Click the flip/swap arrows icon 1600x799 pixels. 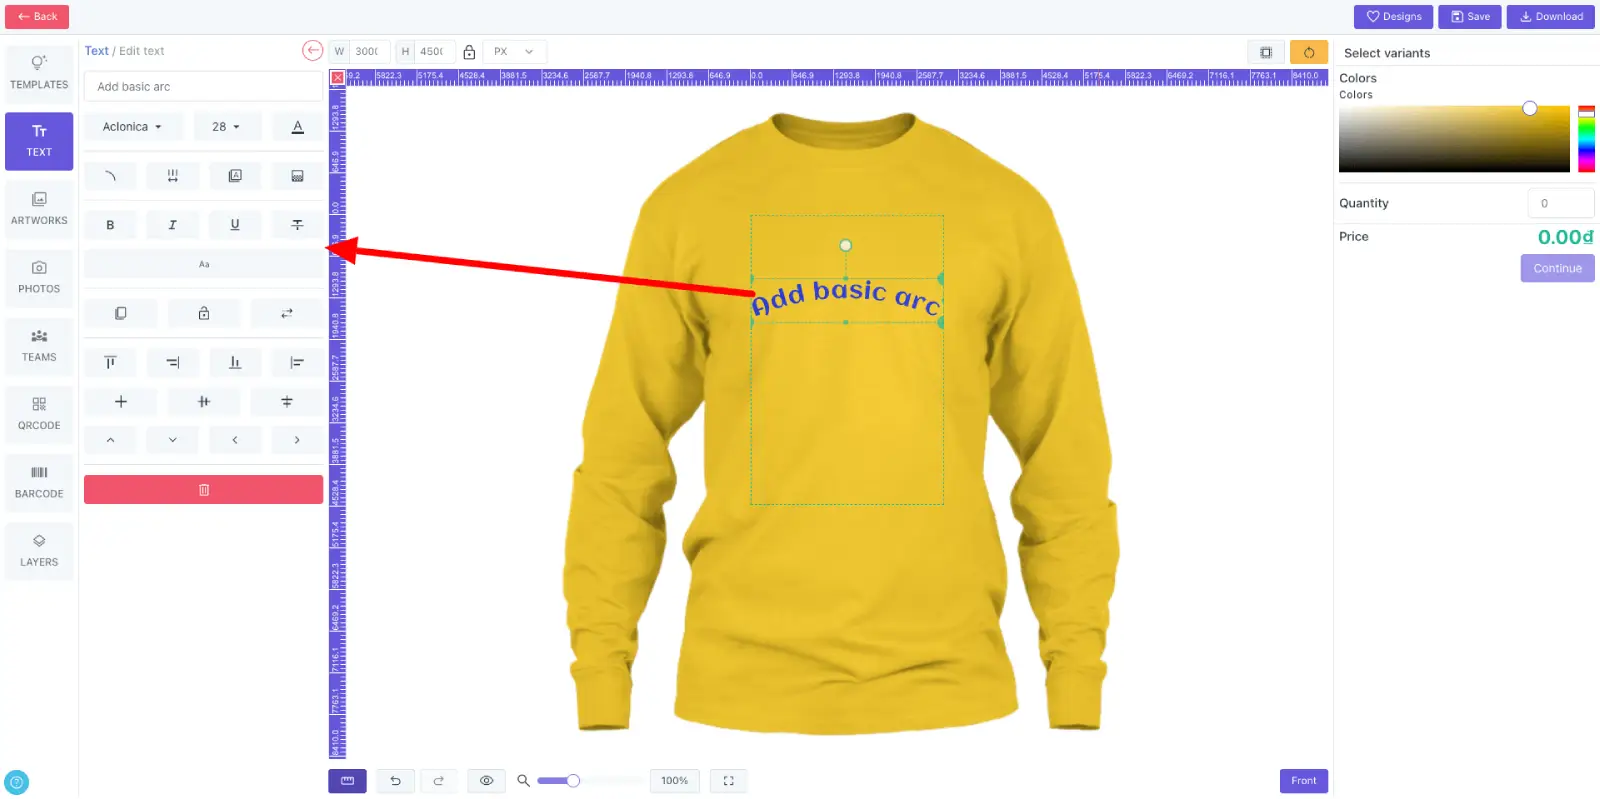pyautogui.click(x=287, y=313)
